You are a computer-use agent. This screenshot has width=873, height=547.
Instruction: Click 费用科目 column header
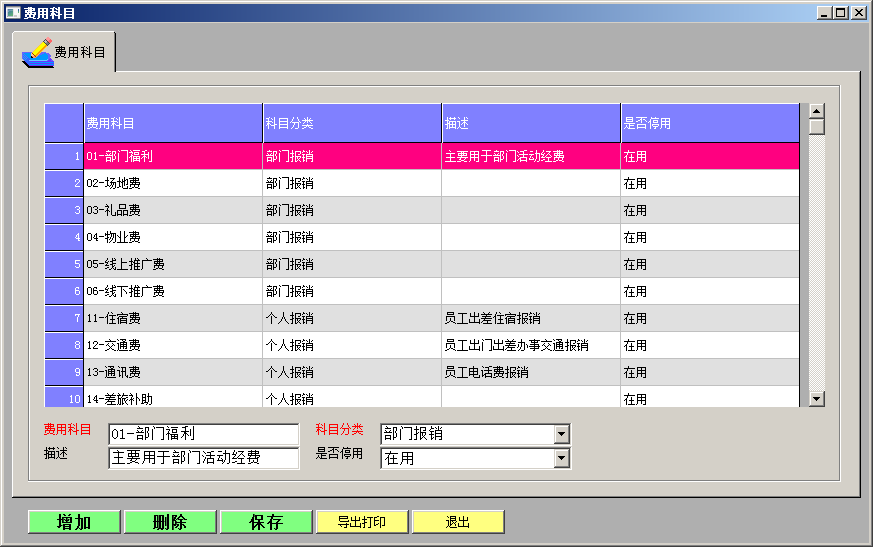click(x=173, y=123)
